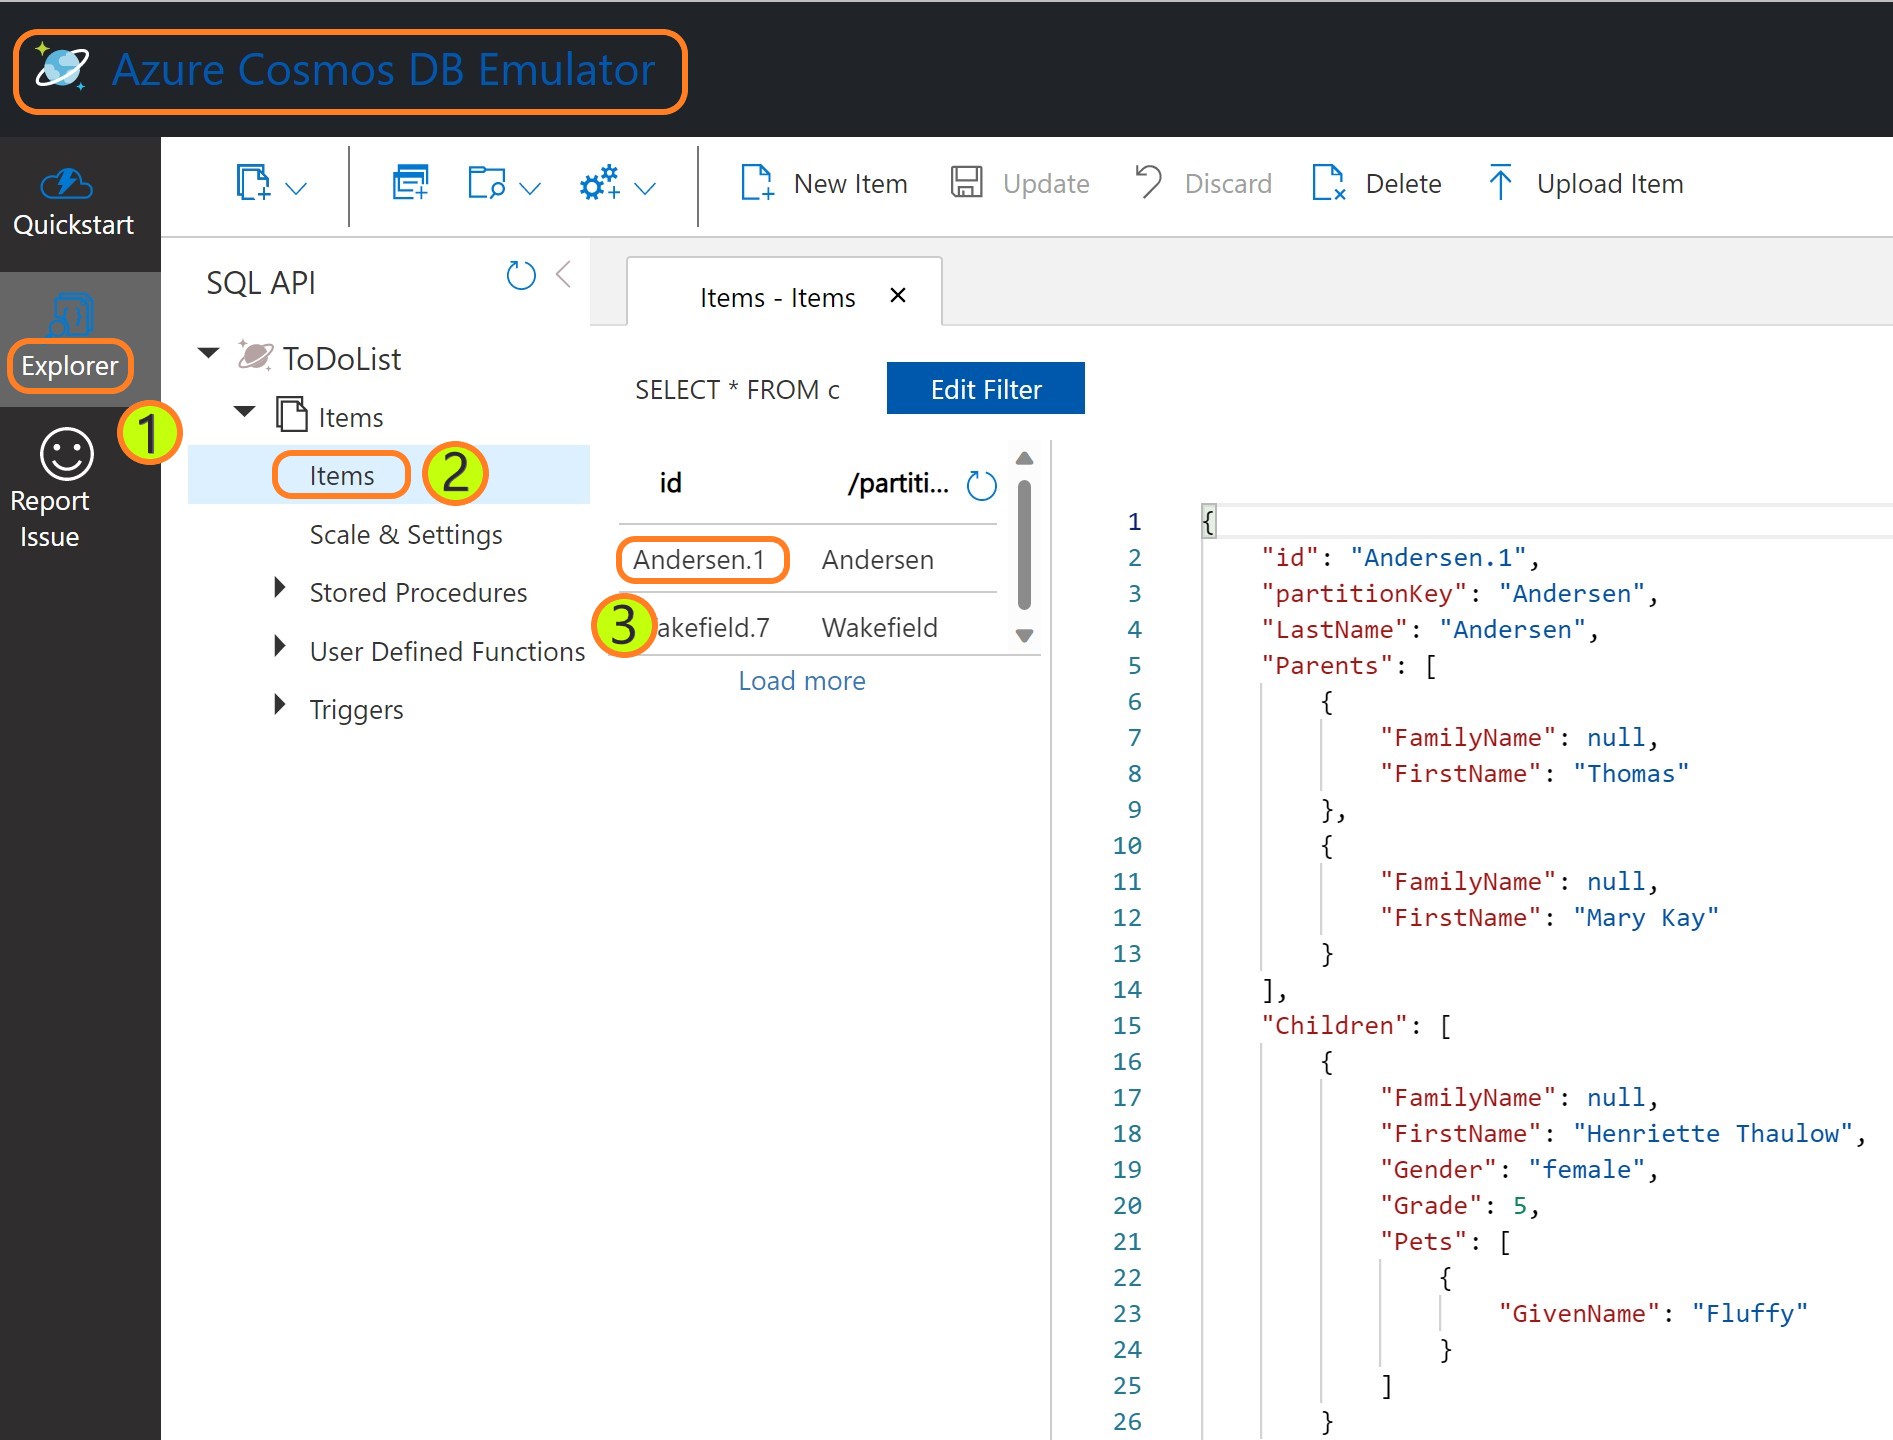Expand the Open Query dropdown chevron
The width and height of the screenshot is (1893, 1440).
click(530, 187)
